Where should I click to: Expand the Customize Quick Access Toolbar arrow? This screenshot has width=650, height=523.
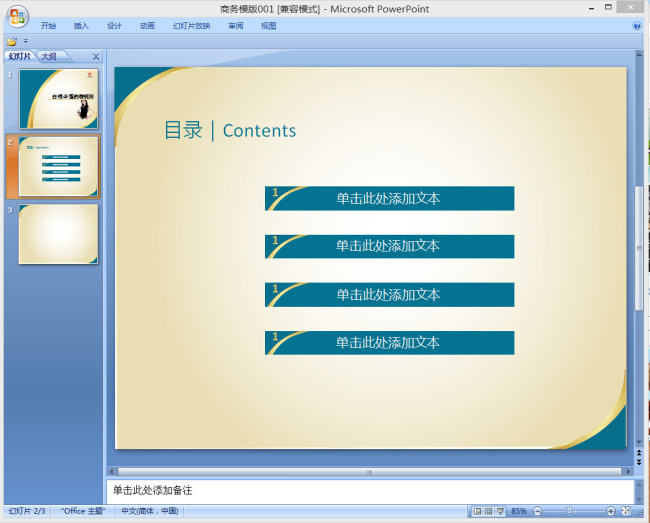pos(26,41)
